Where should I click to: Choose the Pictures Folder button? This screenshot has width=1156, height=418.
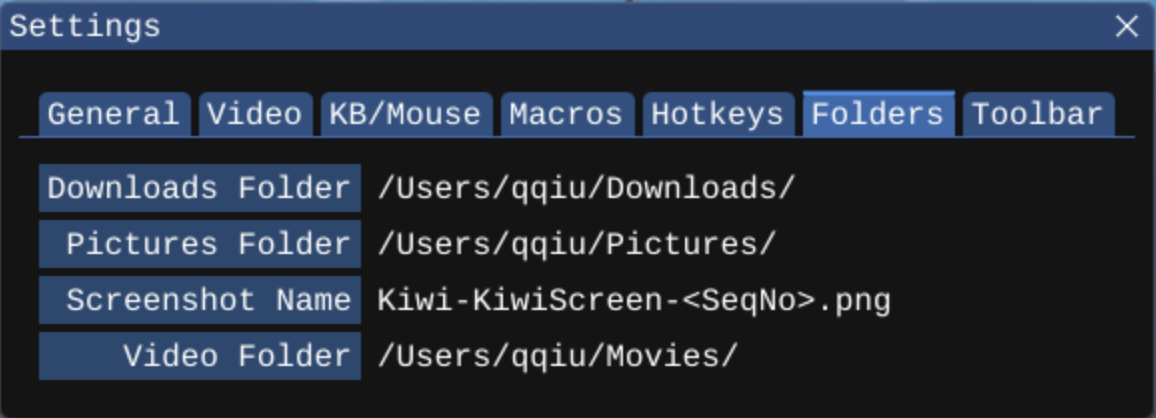click(x=200, y=244)
